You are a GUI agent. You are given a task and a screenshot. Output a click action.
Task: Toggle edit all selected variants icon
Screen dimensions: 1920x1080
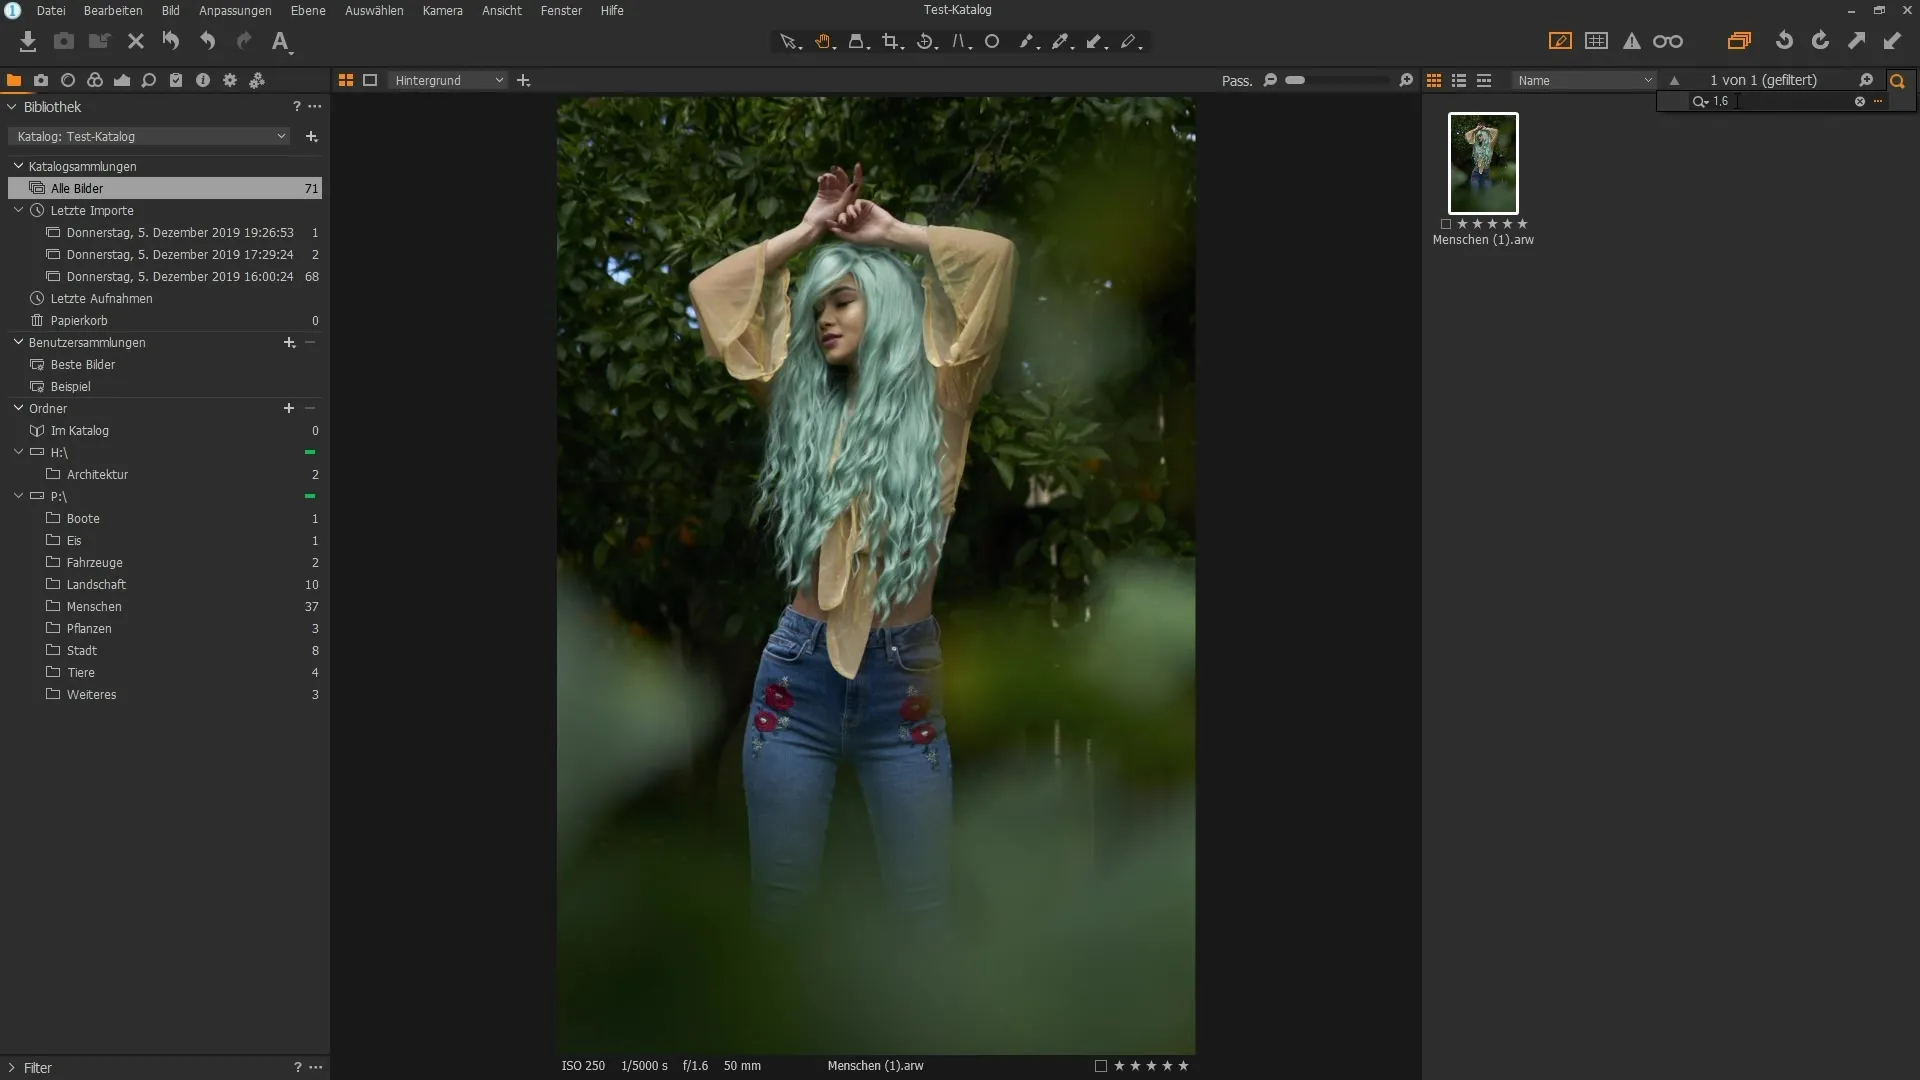(x=1740, y=41)
